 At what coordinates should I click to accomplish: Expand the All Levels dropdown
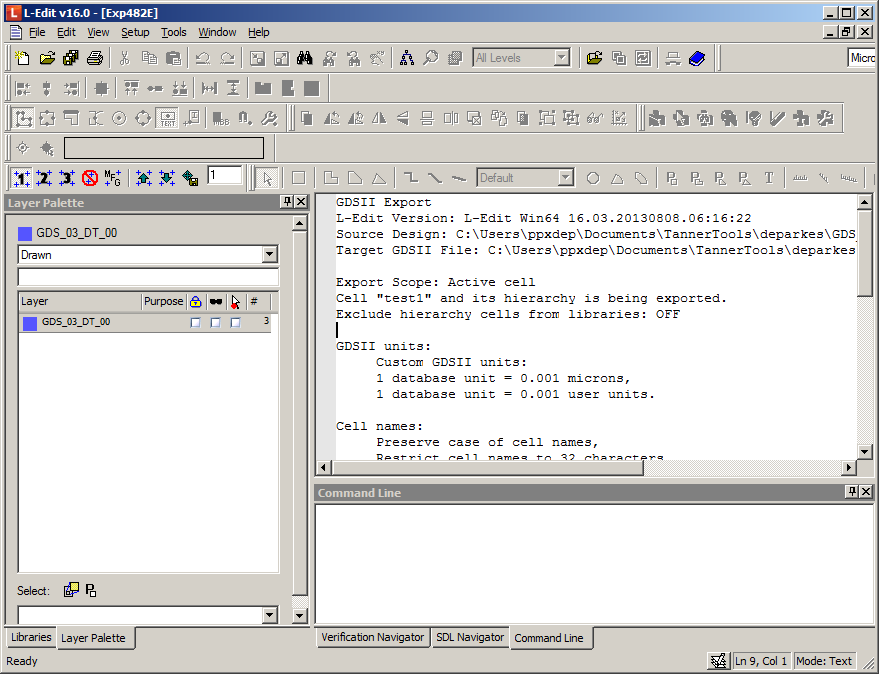(x=561, y=58)
